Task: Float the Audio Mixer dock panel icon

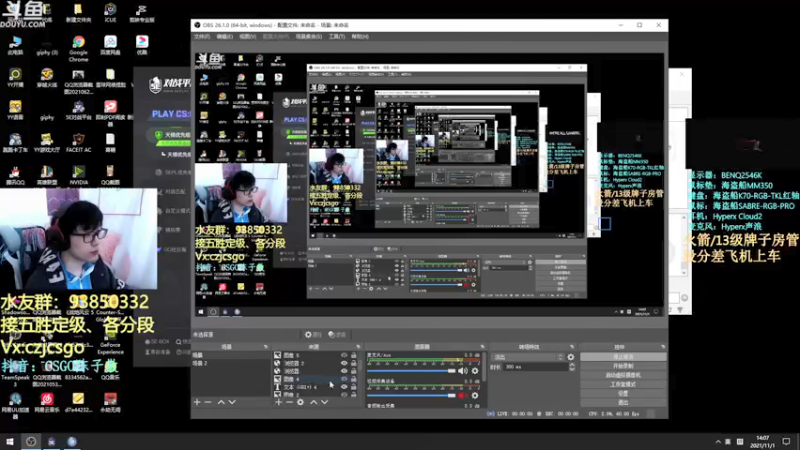Action: 482,347
